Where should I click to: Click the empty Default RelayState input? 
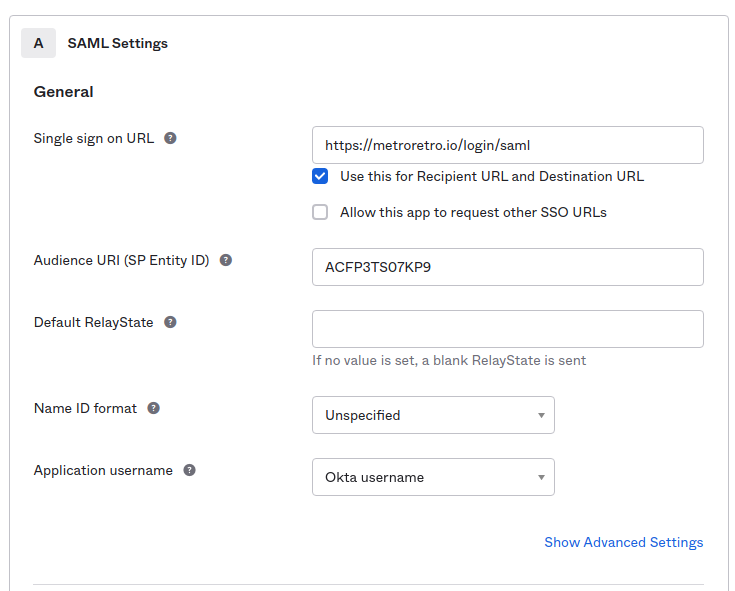507,329
